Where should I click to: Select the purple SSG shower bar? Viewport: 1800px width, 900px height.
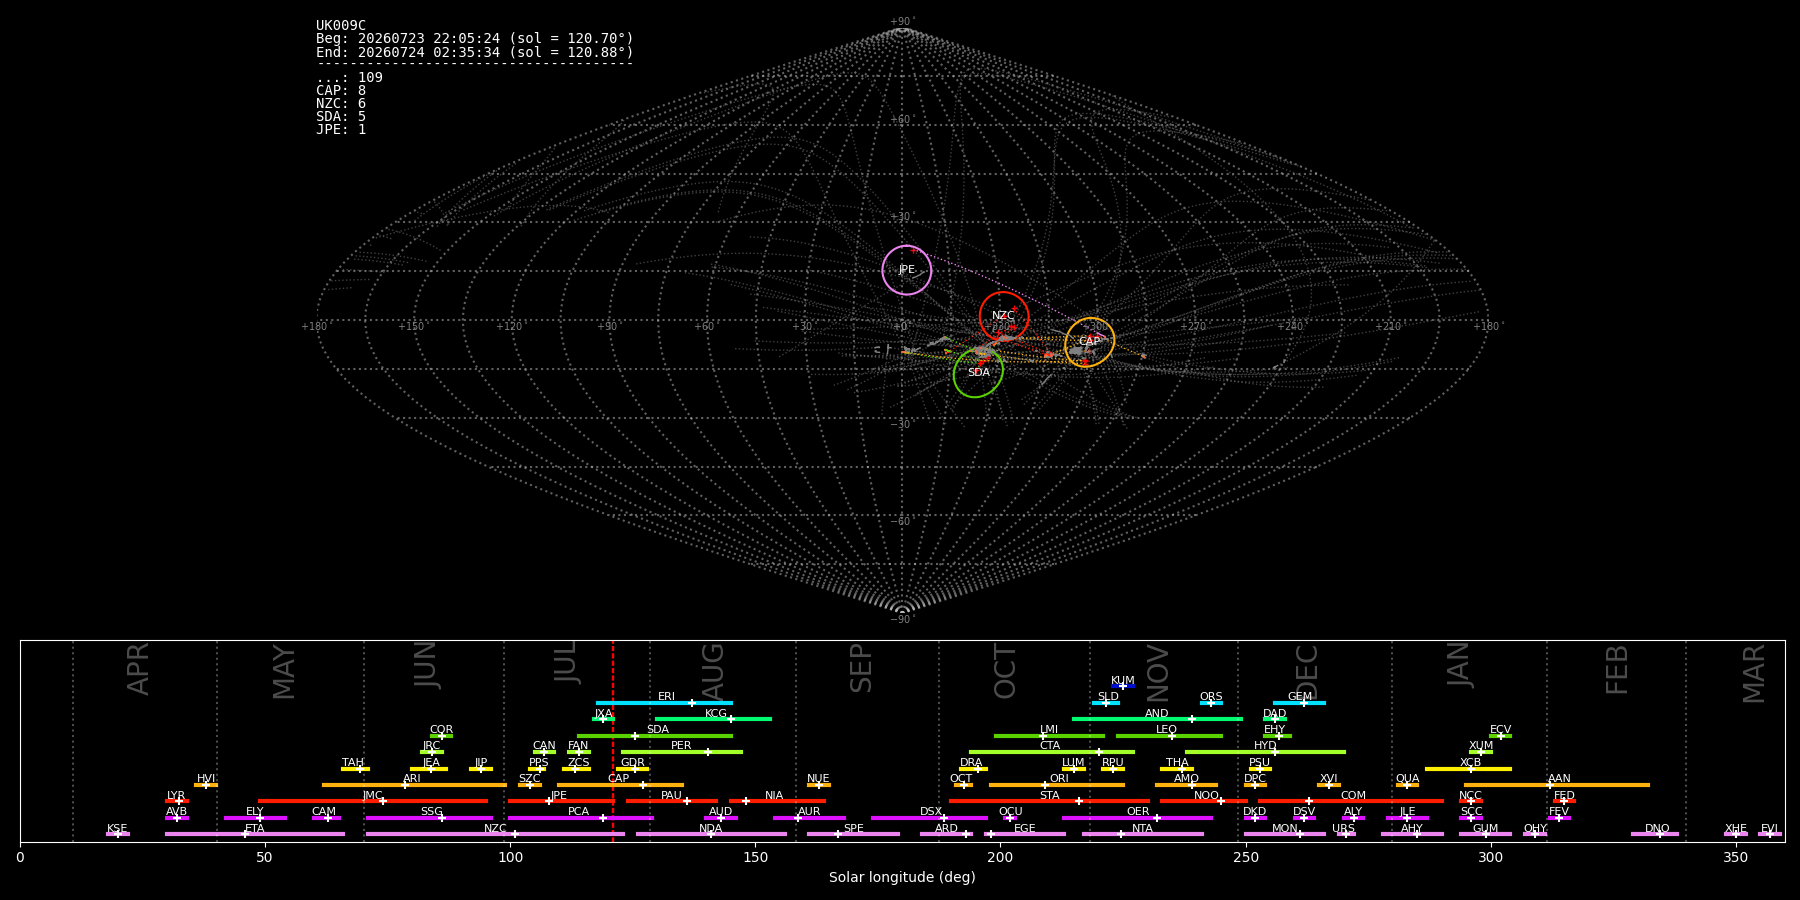click(429, 818)
